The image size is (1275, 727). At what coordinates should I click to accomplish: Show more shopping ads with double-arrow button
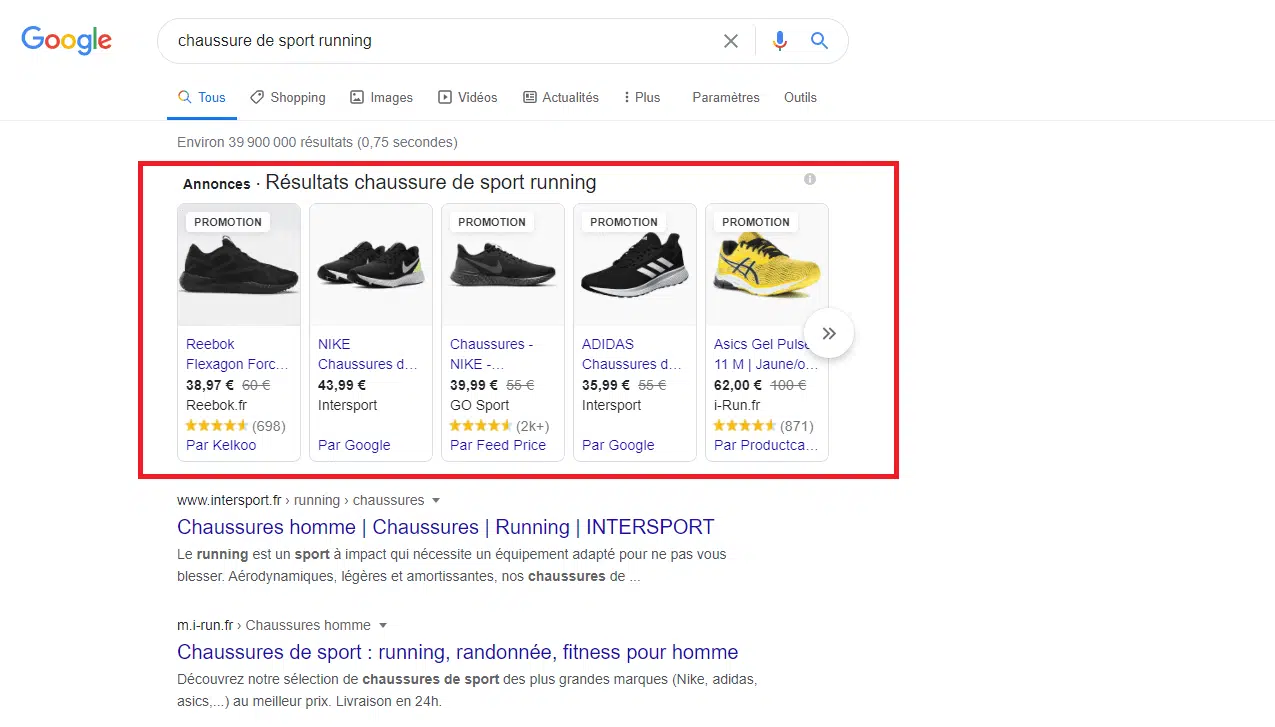[x=829, y=334]
